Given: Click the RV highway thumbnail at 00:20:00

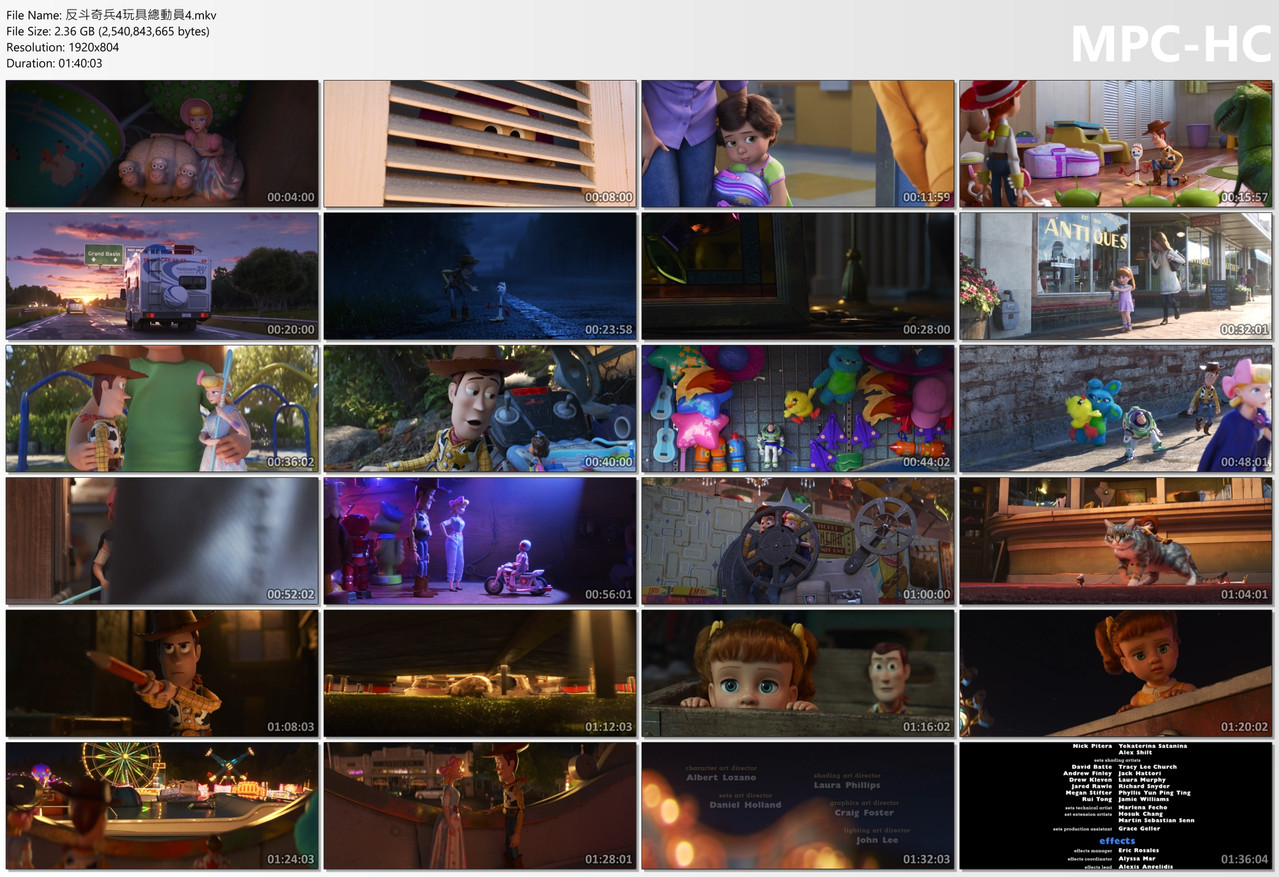Looking at the screenshot, I should tap(162, 276).
